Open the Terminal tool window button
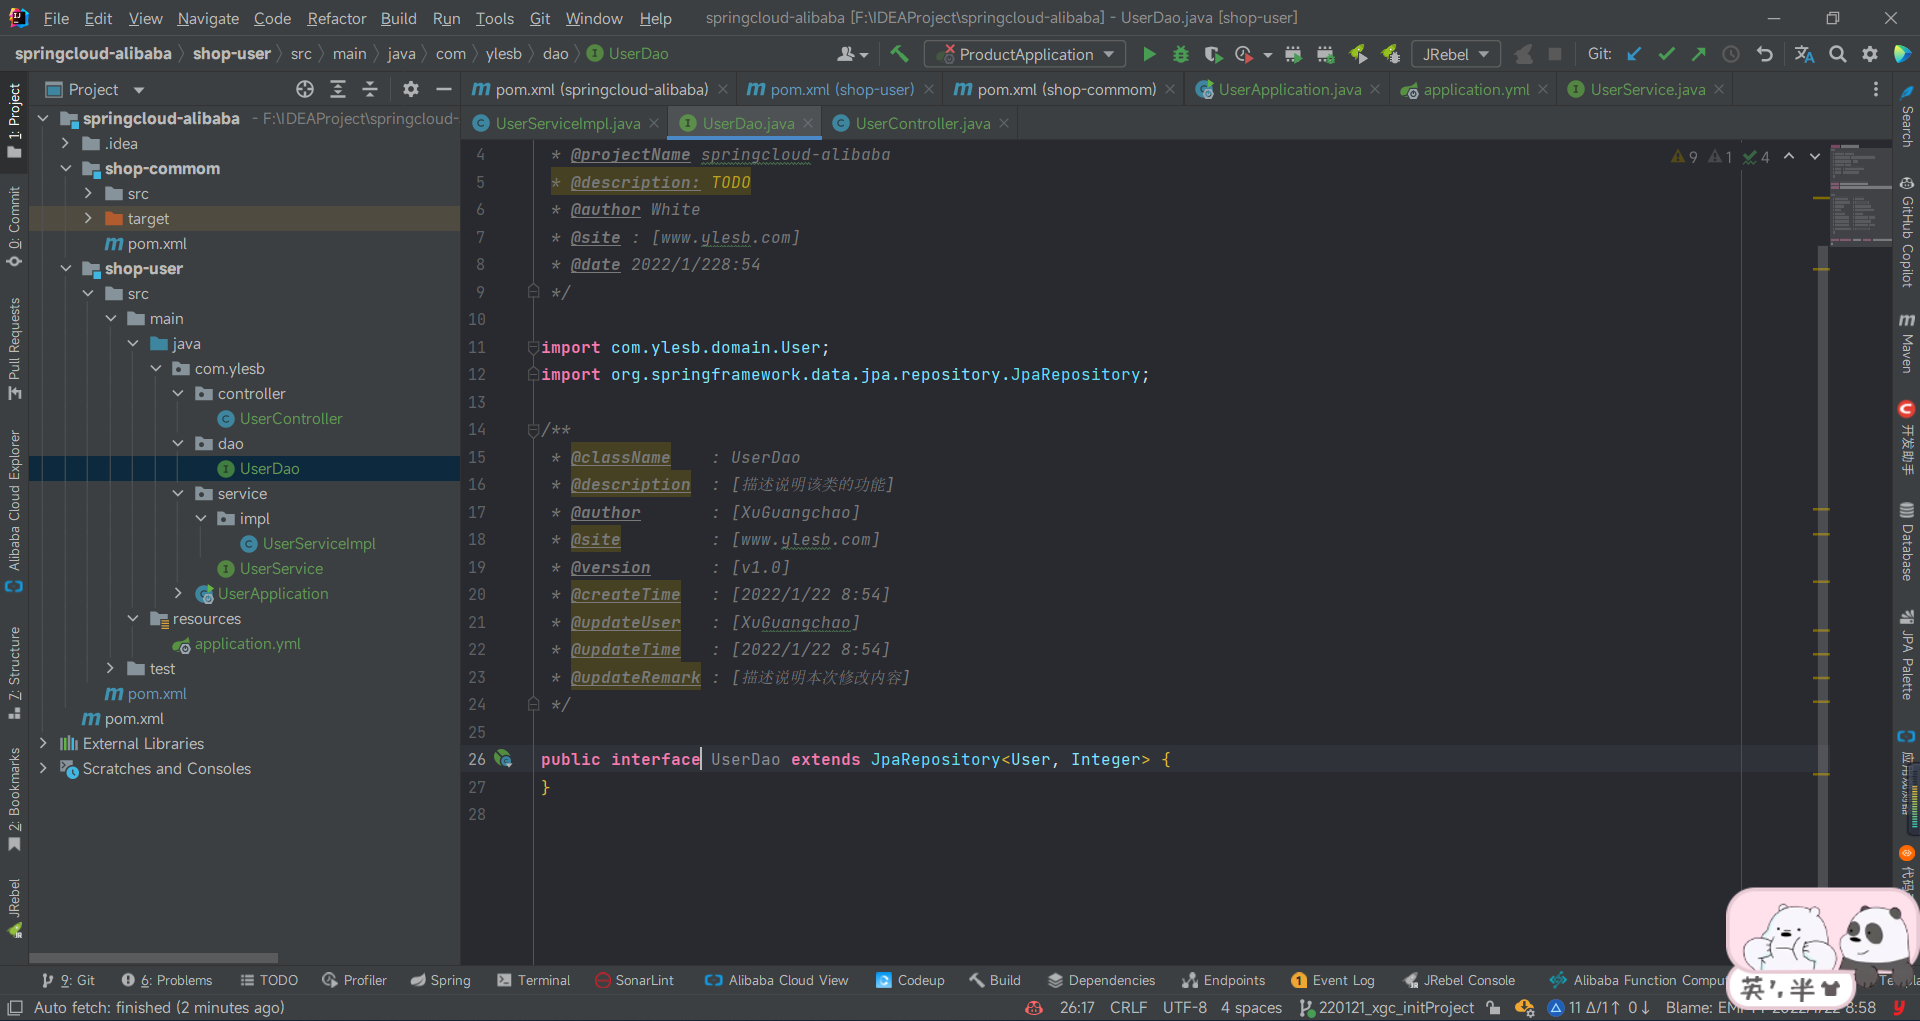 tap(533, 980)
